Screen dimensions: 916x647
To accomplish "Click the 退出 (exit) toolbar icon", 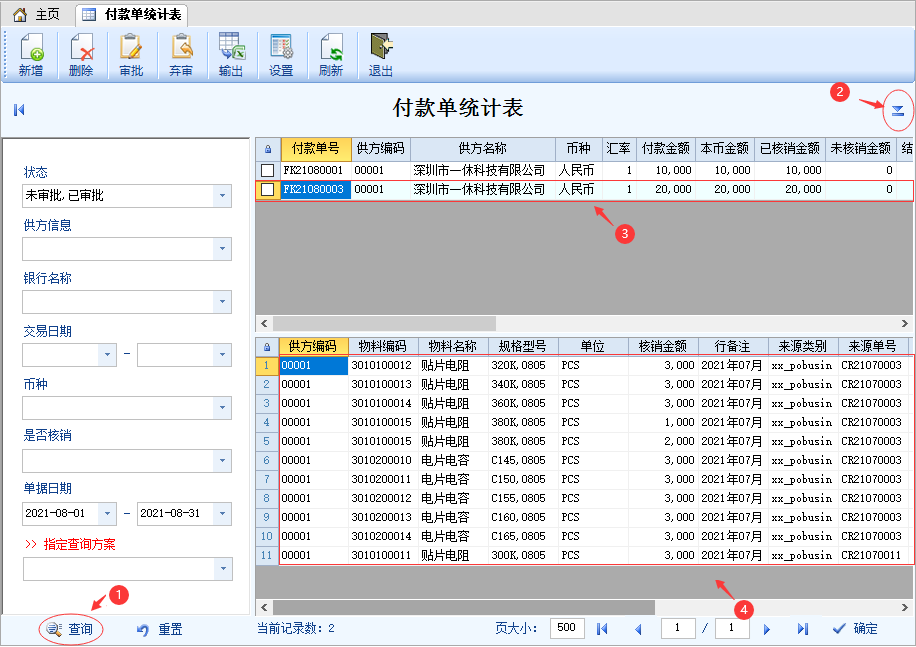I will click(381, 55).
